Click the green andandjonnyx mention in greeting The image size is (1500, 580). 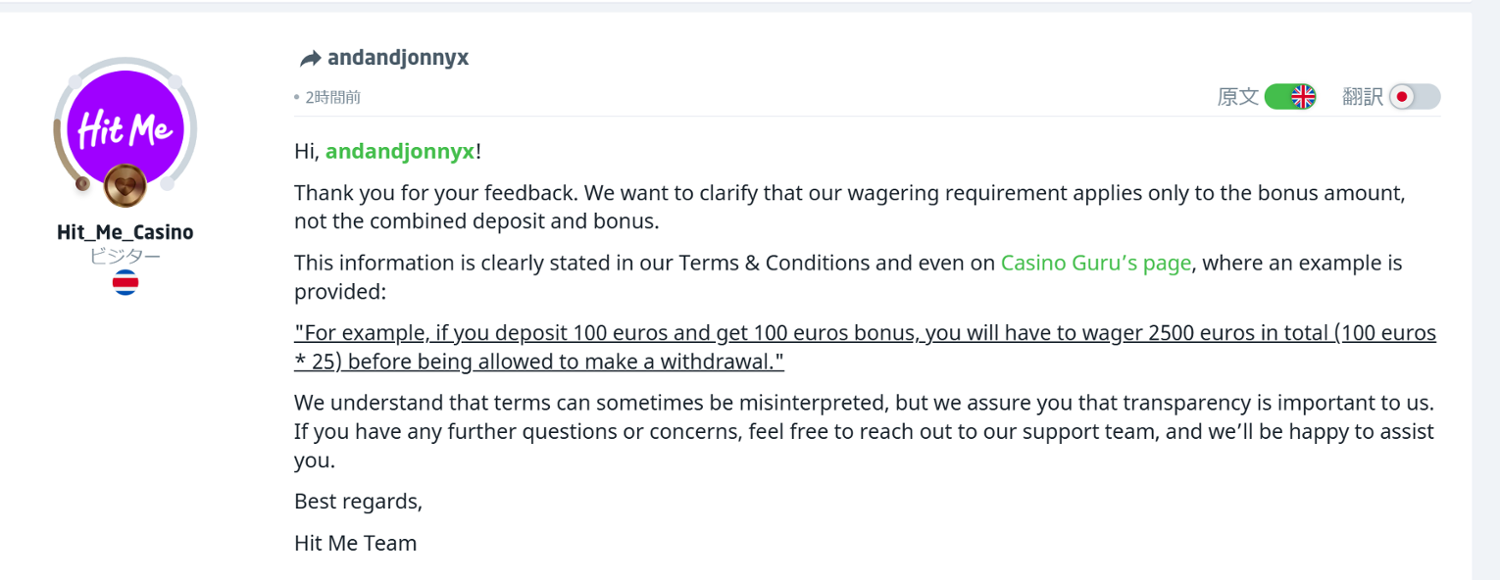pos(400,151)
